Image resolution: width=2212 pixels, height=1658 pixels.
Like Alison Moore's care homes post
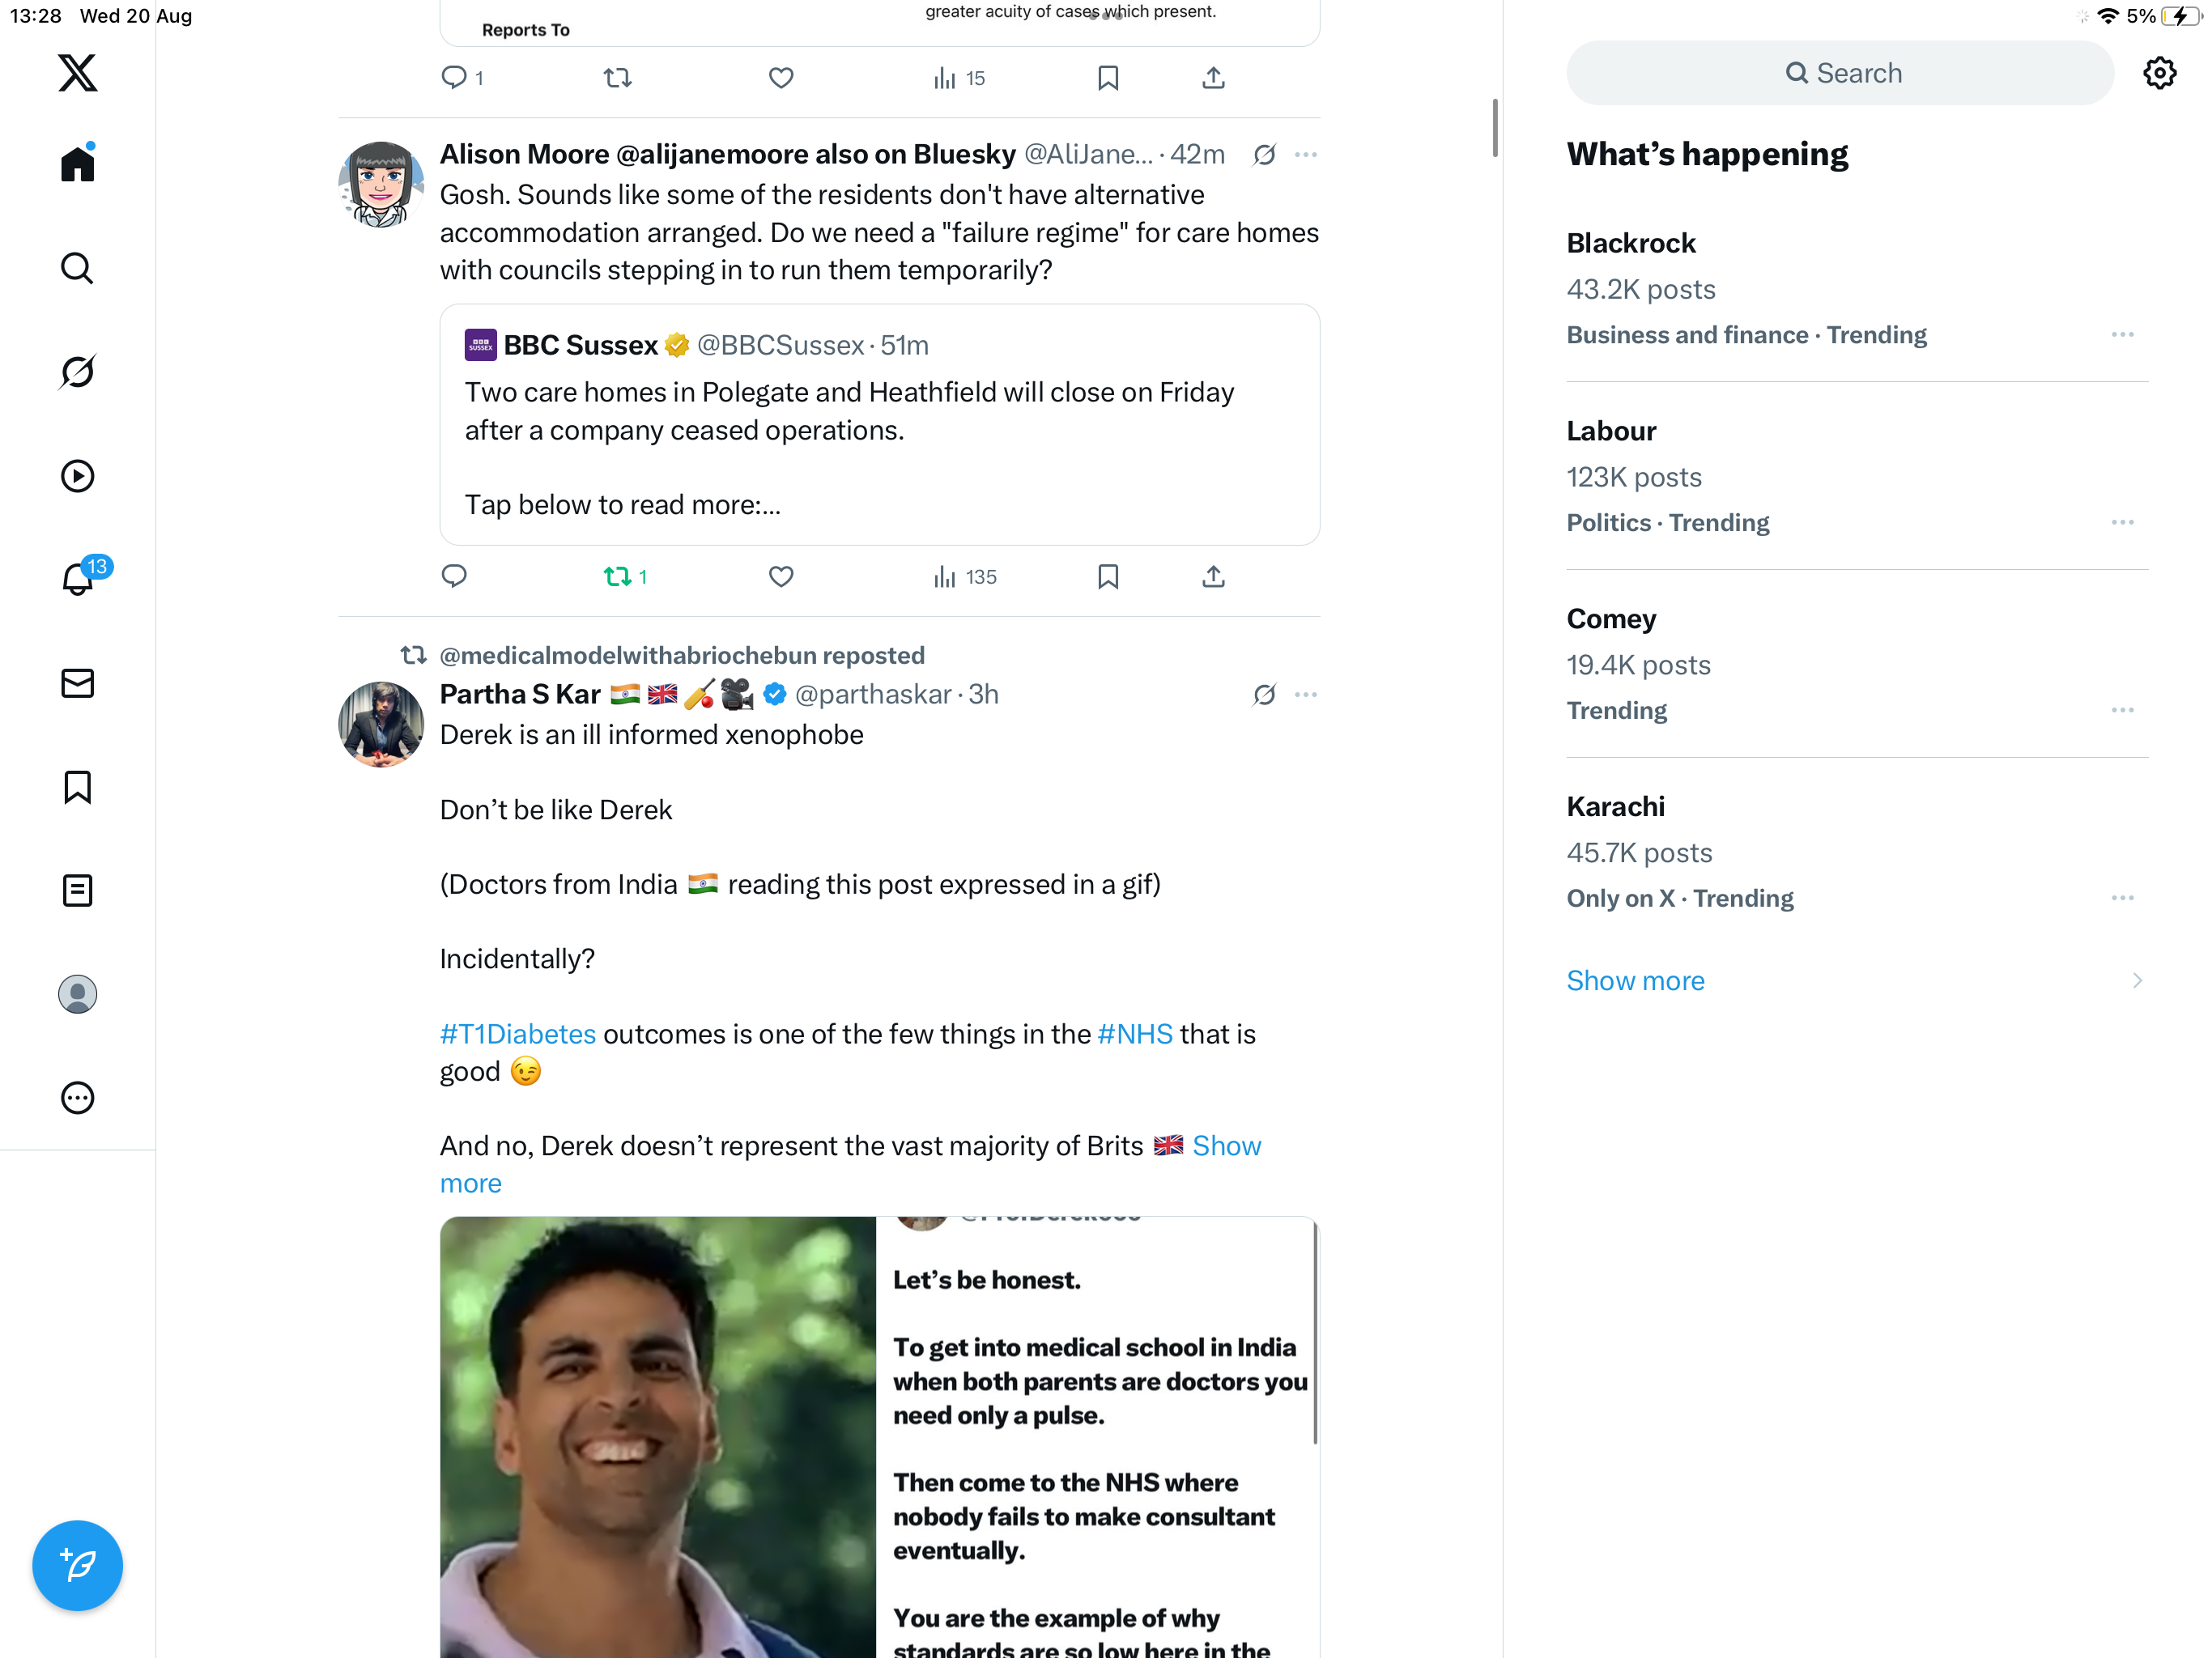click(x=781, y=577)
